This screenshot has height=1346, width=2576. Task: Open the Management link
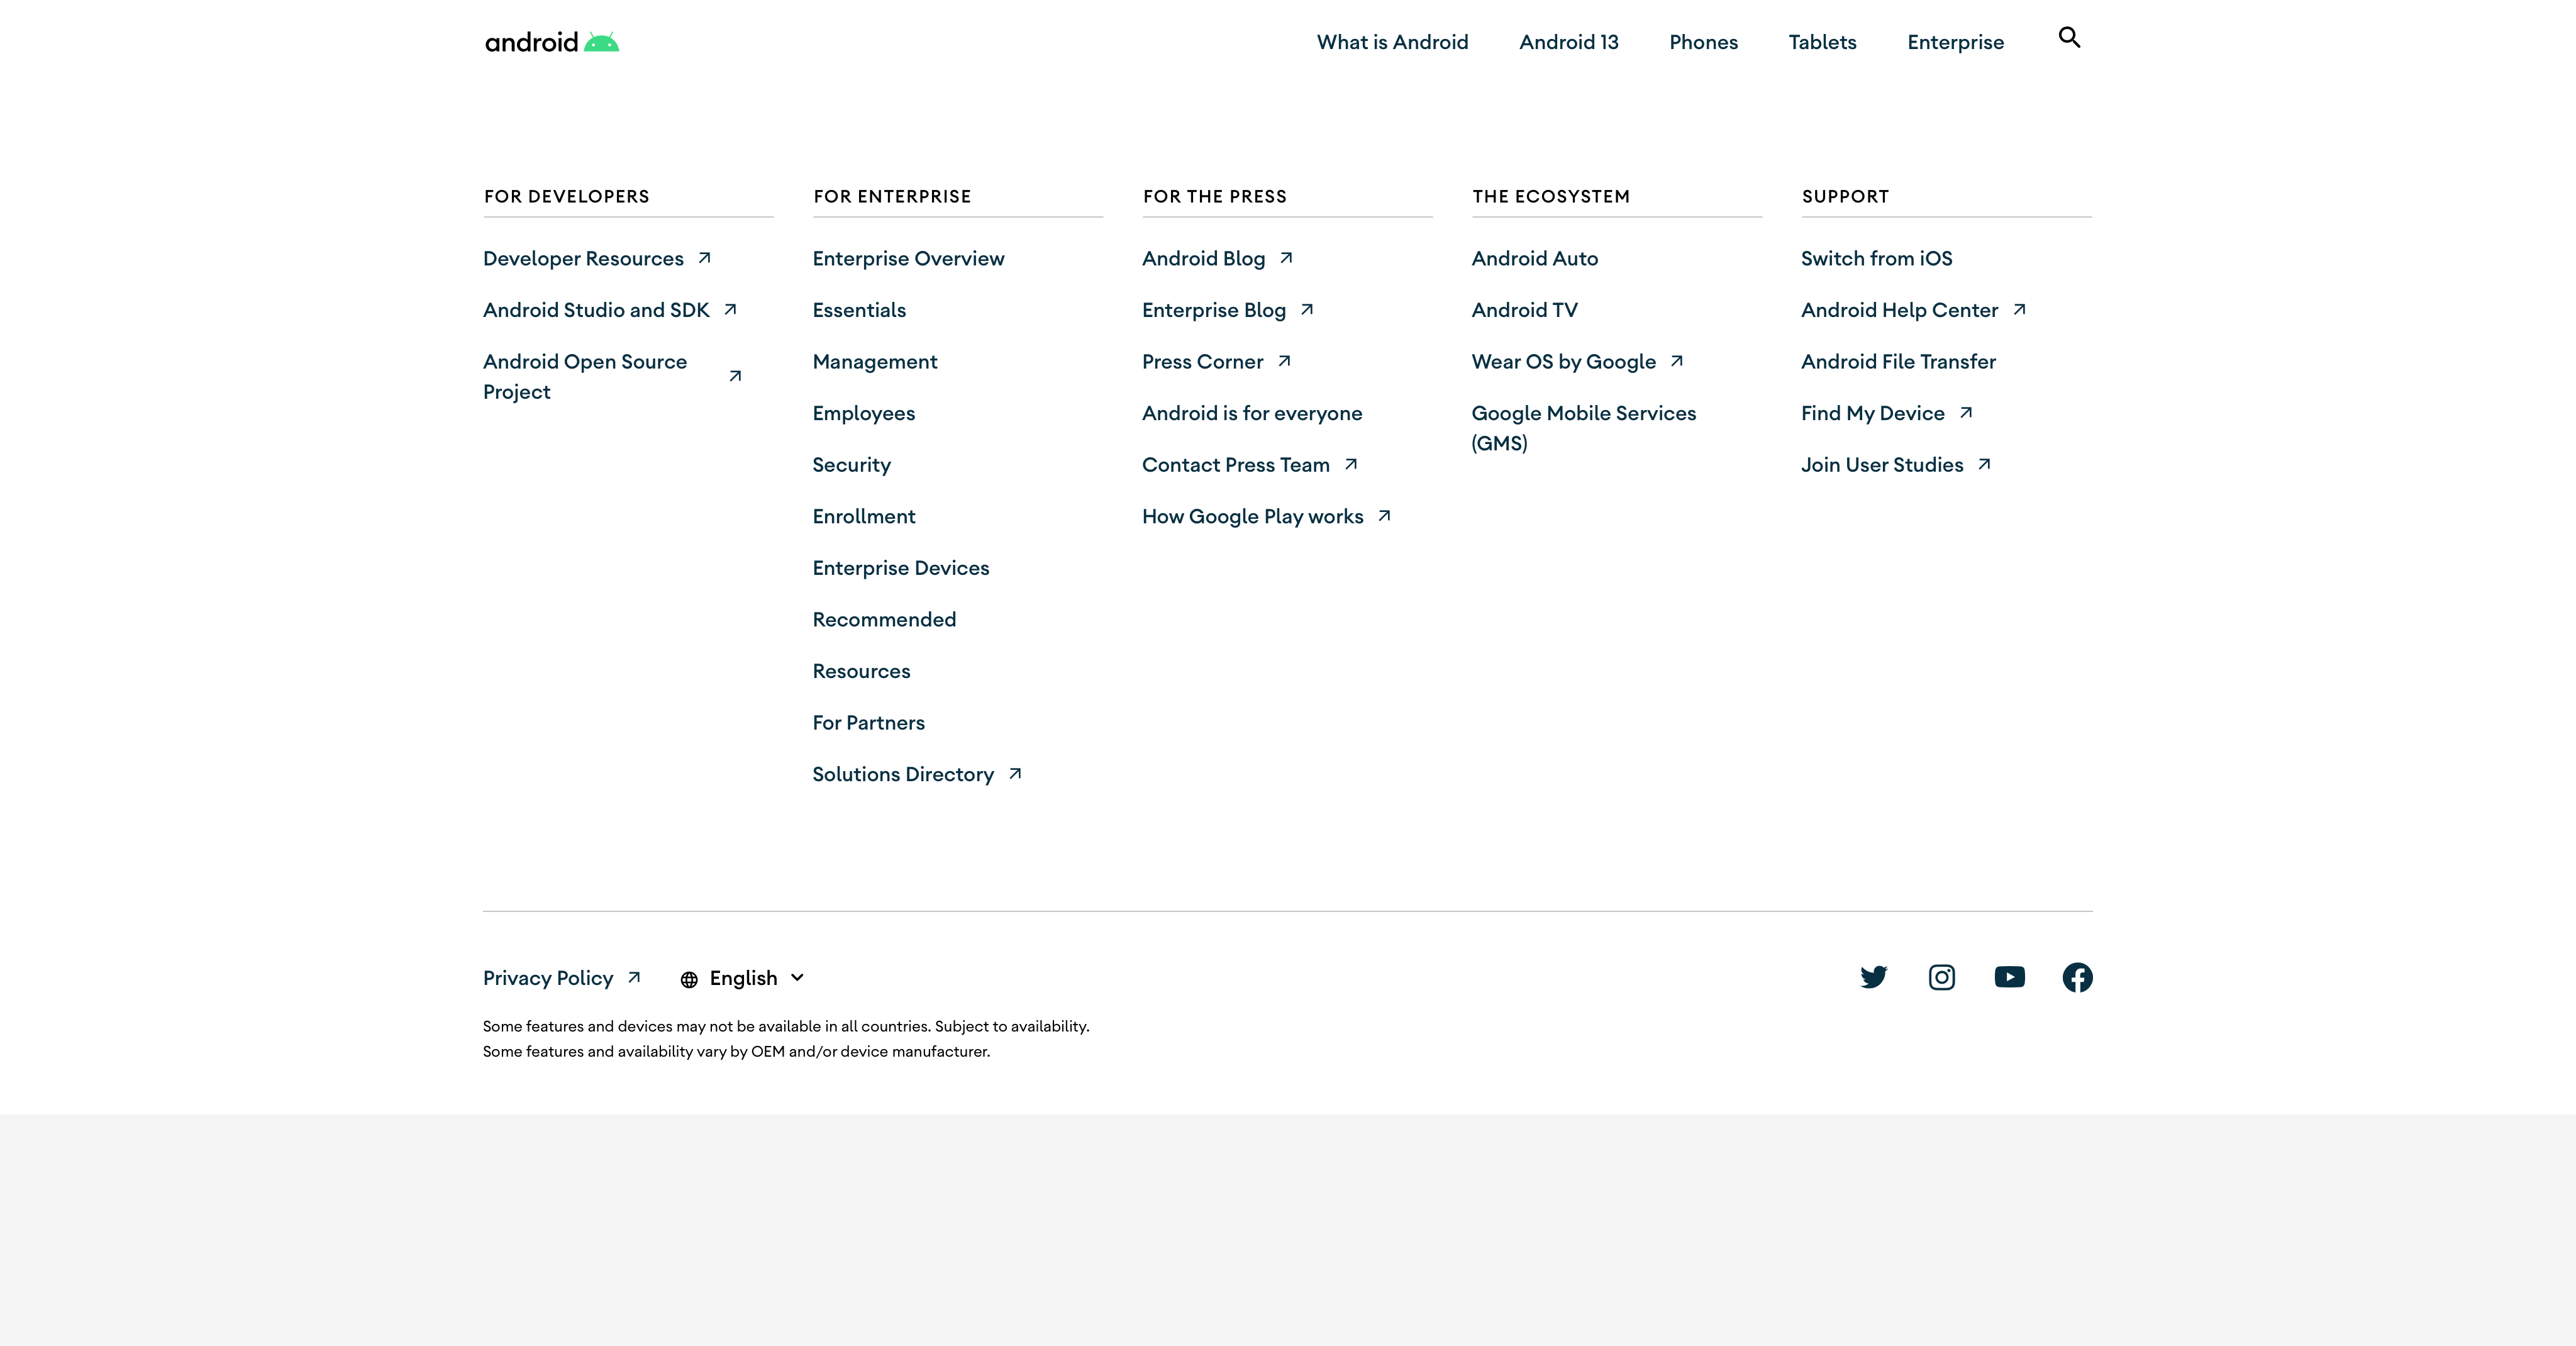click(x=875, y=362)
